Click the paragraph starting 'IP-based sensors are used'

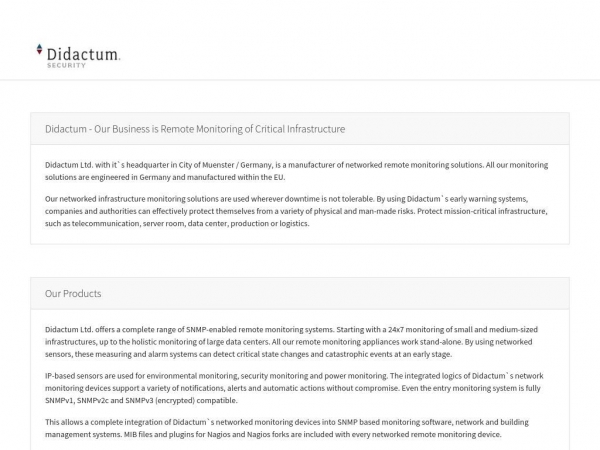[x=296, y=387]
